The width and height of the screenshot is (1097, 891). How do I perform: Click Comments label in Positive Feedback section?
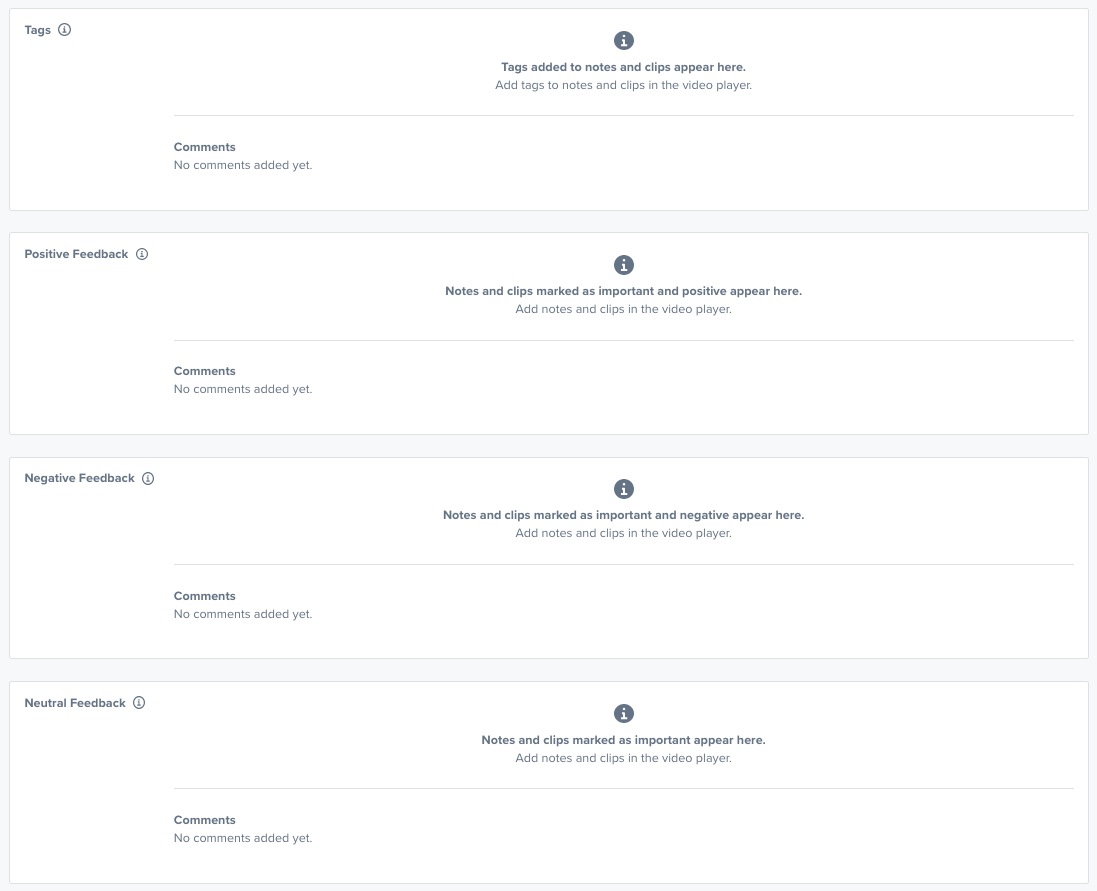coord(204,371)
